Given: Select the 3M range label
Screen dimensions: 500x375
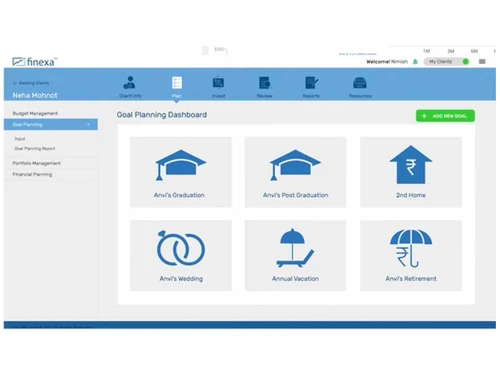Looking at the screenshot, I should coord(451,51).
